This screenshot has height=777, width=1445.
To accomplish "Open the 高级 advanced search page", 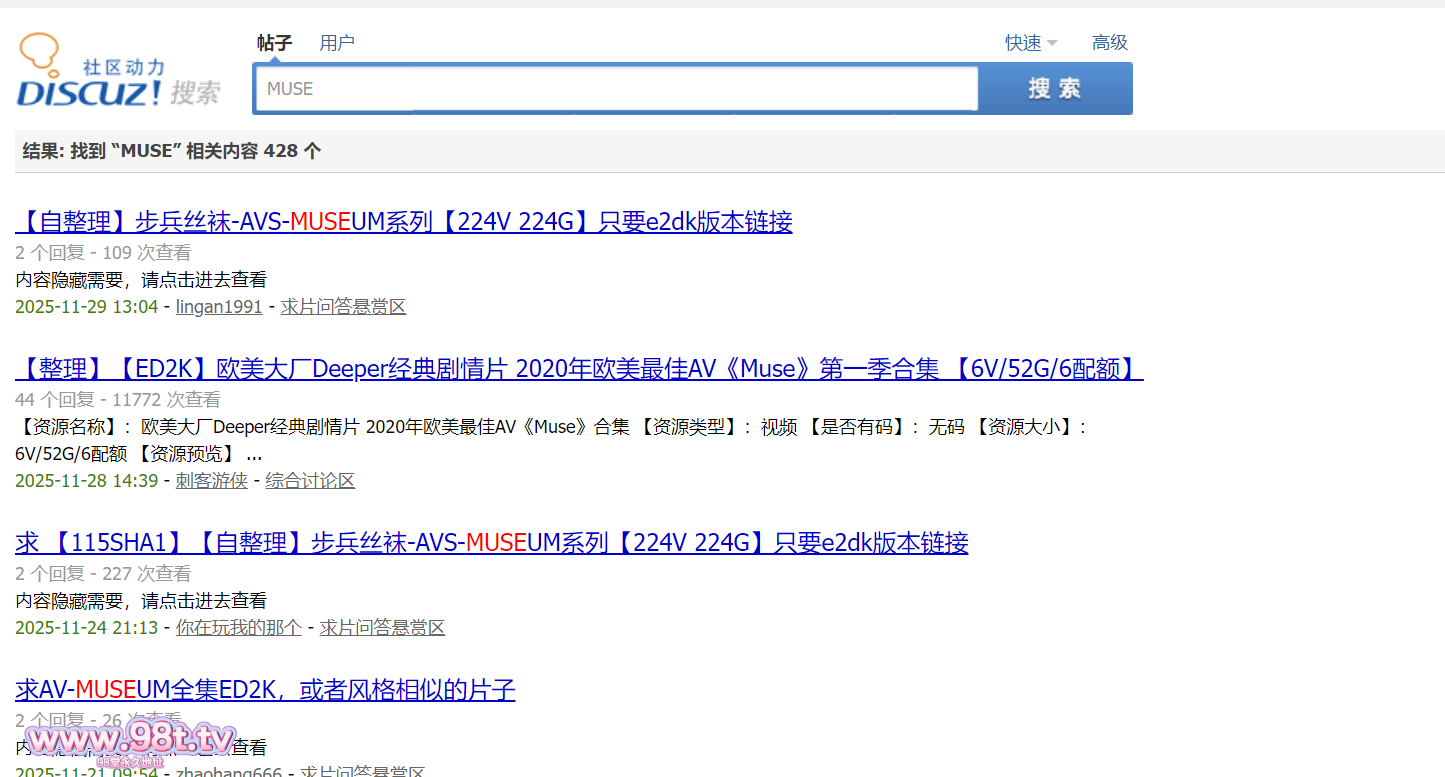I will coord(1109,42).
